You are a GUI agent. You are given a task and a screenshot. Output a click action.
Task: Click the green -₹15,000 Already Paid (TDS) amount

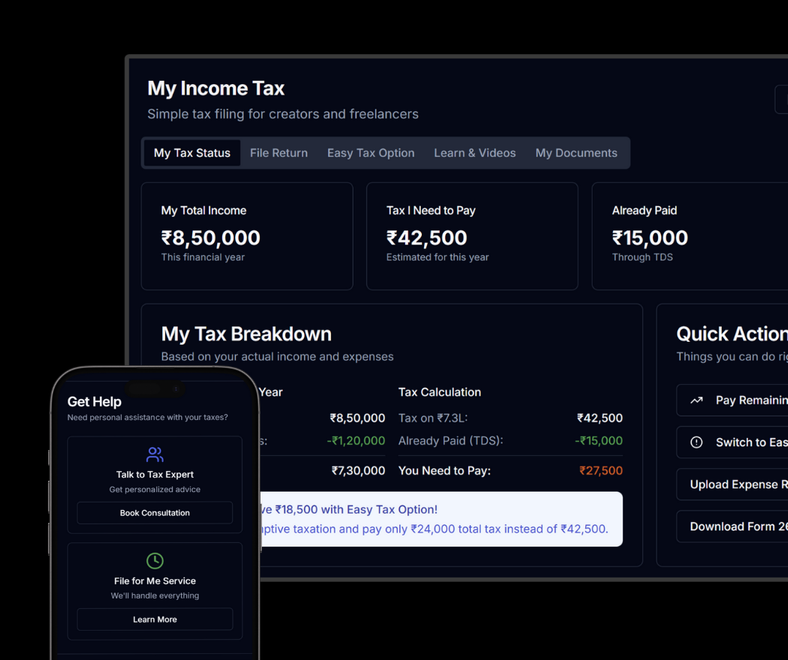(x=598, y=441)
